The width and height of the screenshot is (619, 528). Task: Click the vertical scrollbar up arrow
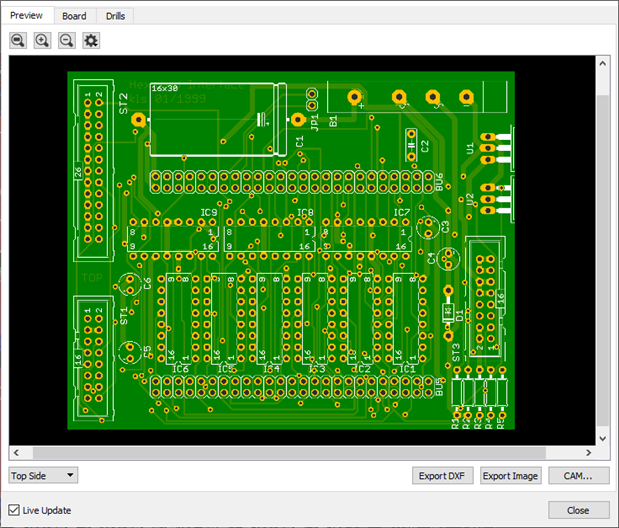click(602, 63)
